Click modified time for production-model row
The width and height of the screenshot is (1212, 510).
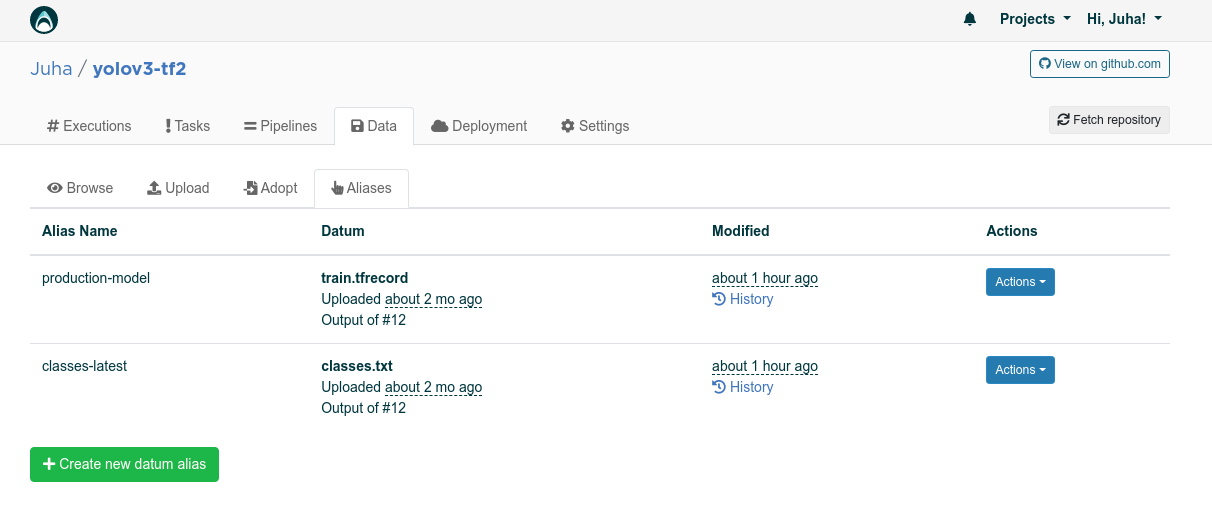tap(765, 278)
